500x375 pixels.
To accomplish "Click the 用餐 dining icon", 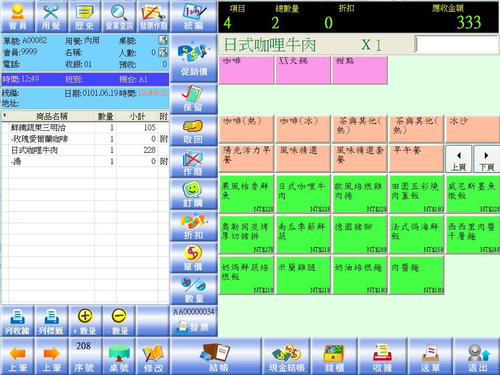I will [51, 17].
